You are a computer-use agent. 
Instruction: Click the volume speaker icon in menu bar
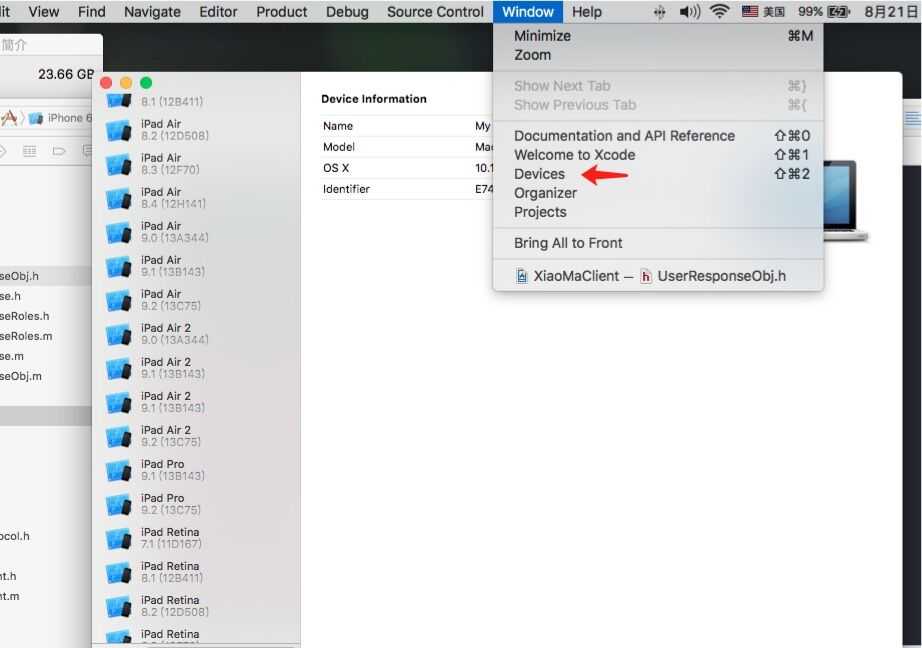(689, 12)
